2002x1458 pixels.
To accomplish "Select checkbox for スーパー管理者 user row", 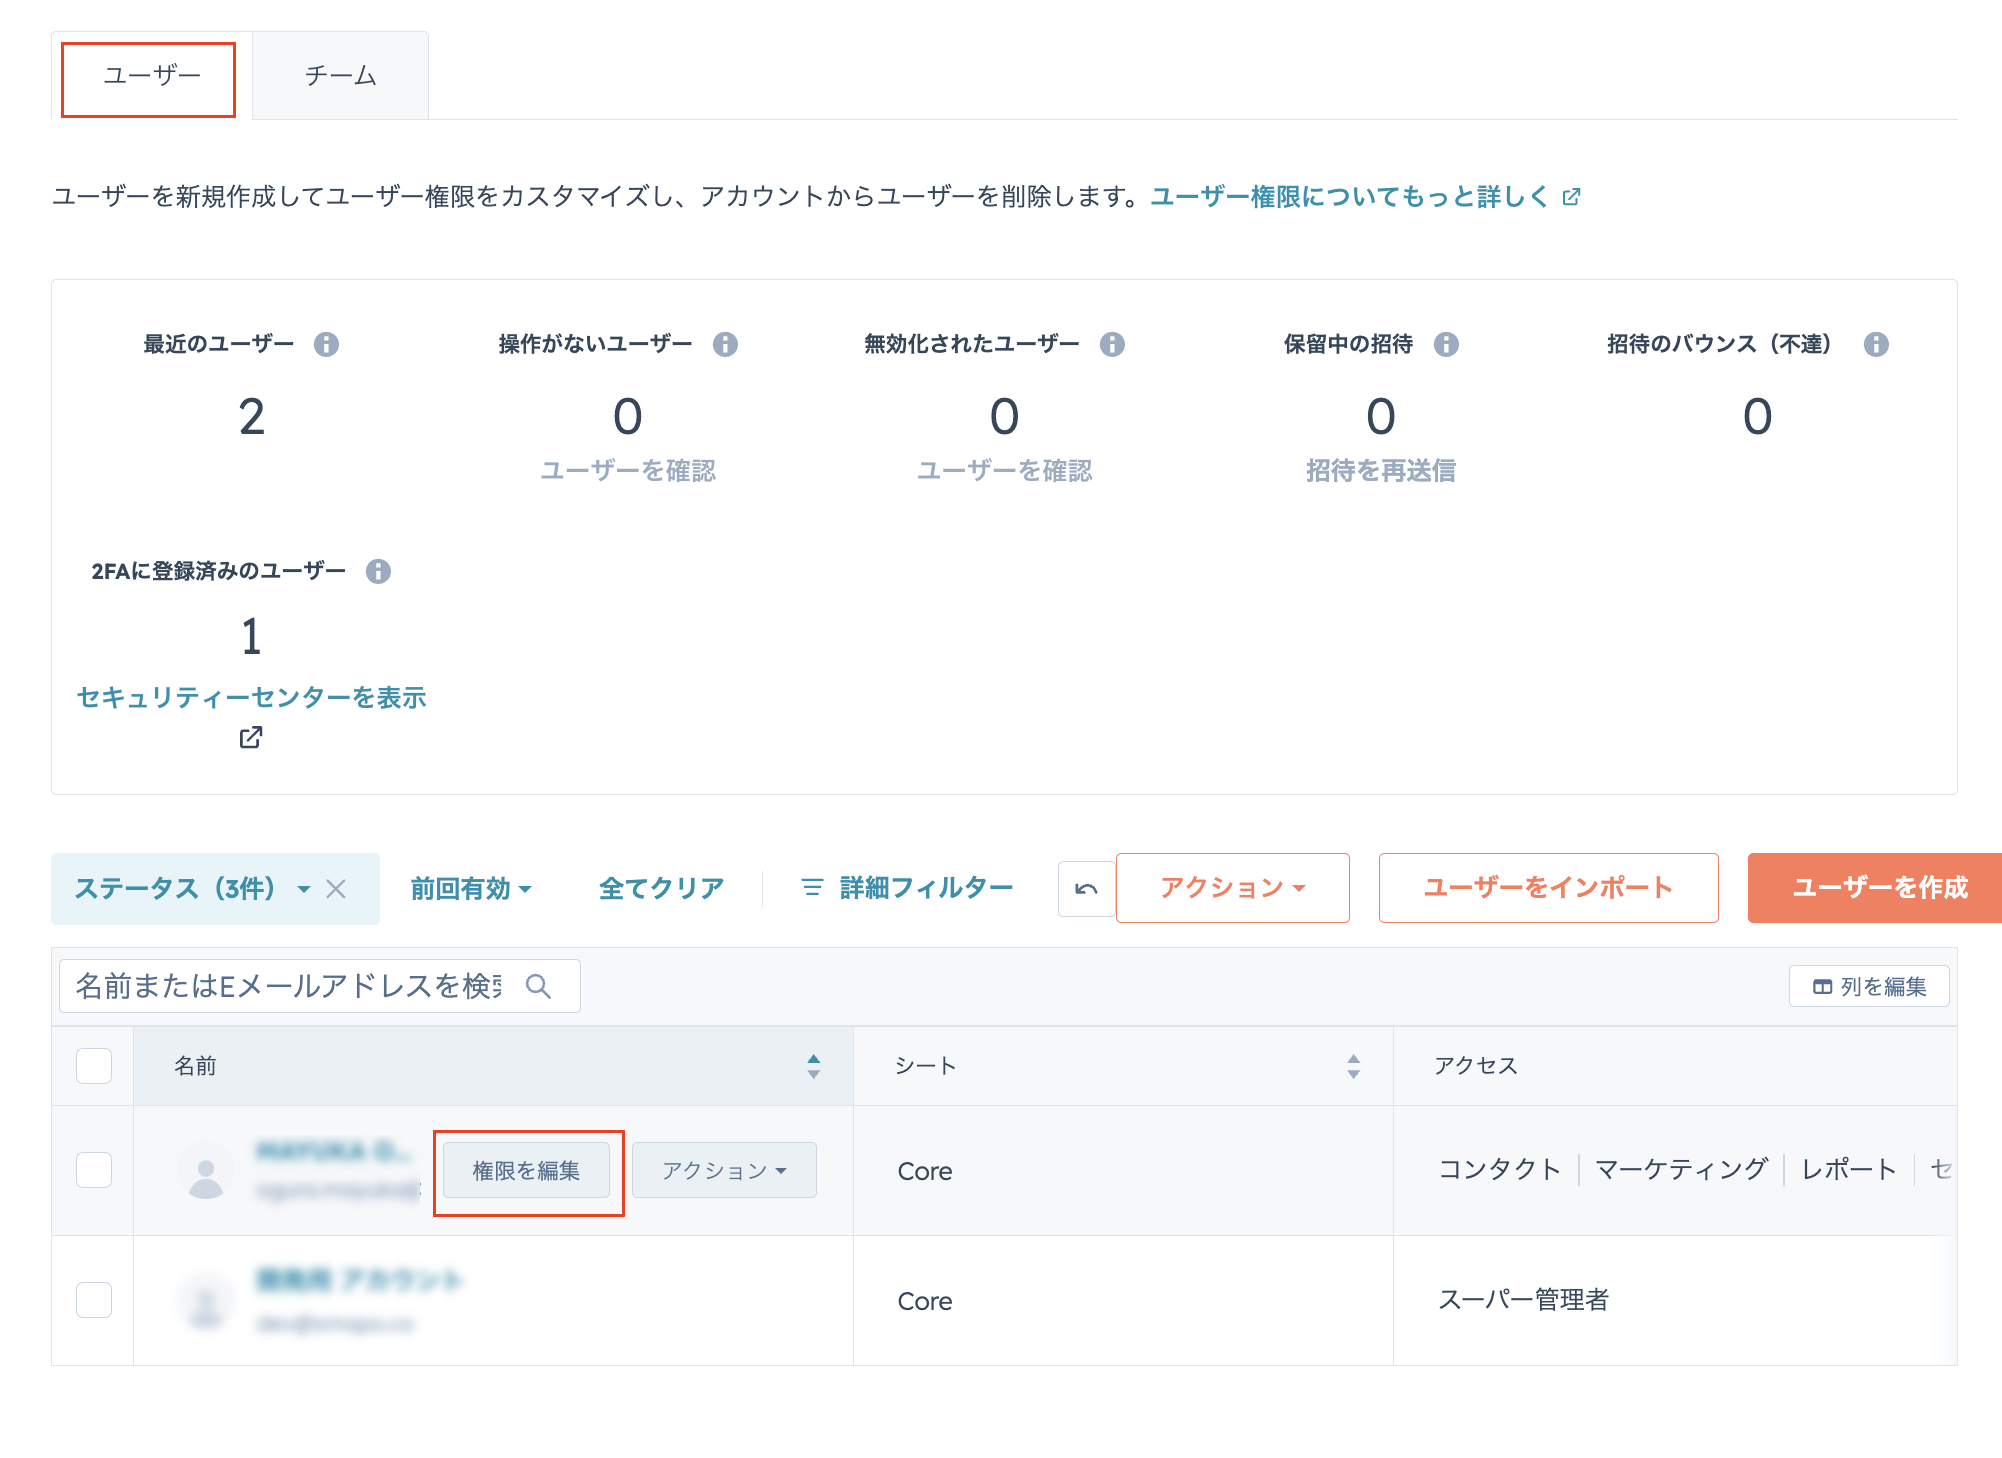I will tap(94, 1300).
